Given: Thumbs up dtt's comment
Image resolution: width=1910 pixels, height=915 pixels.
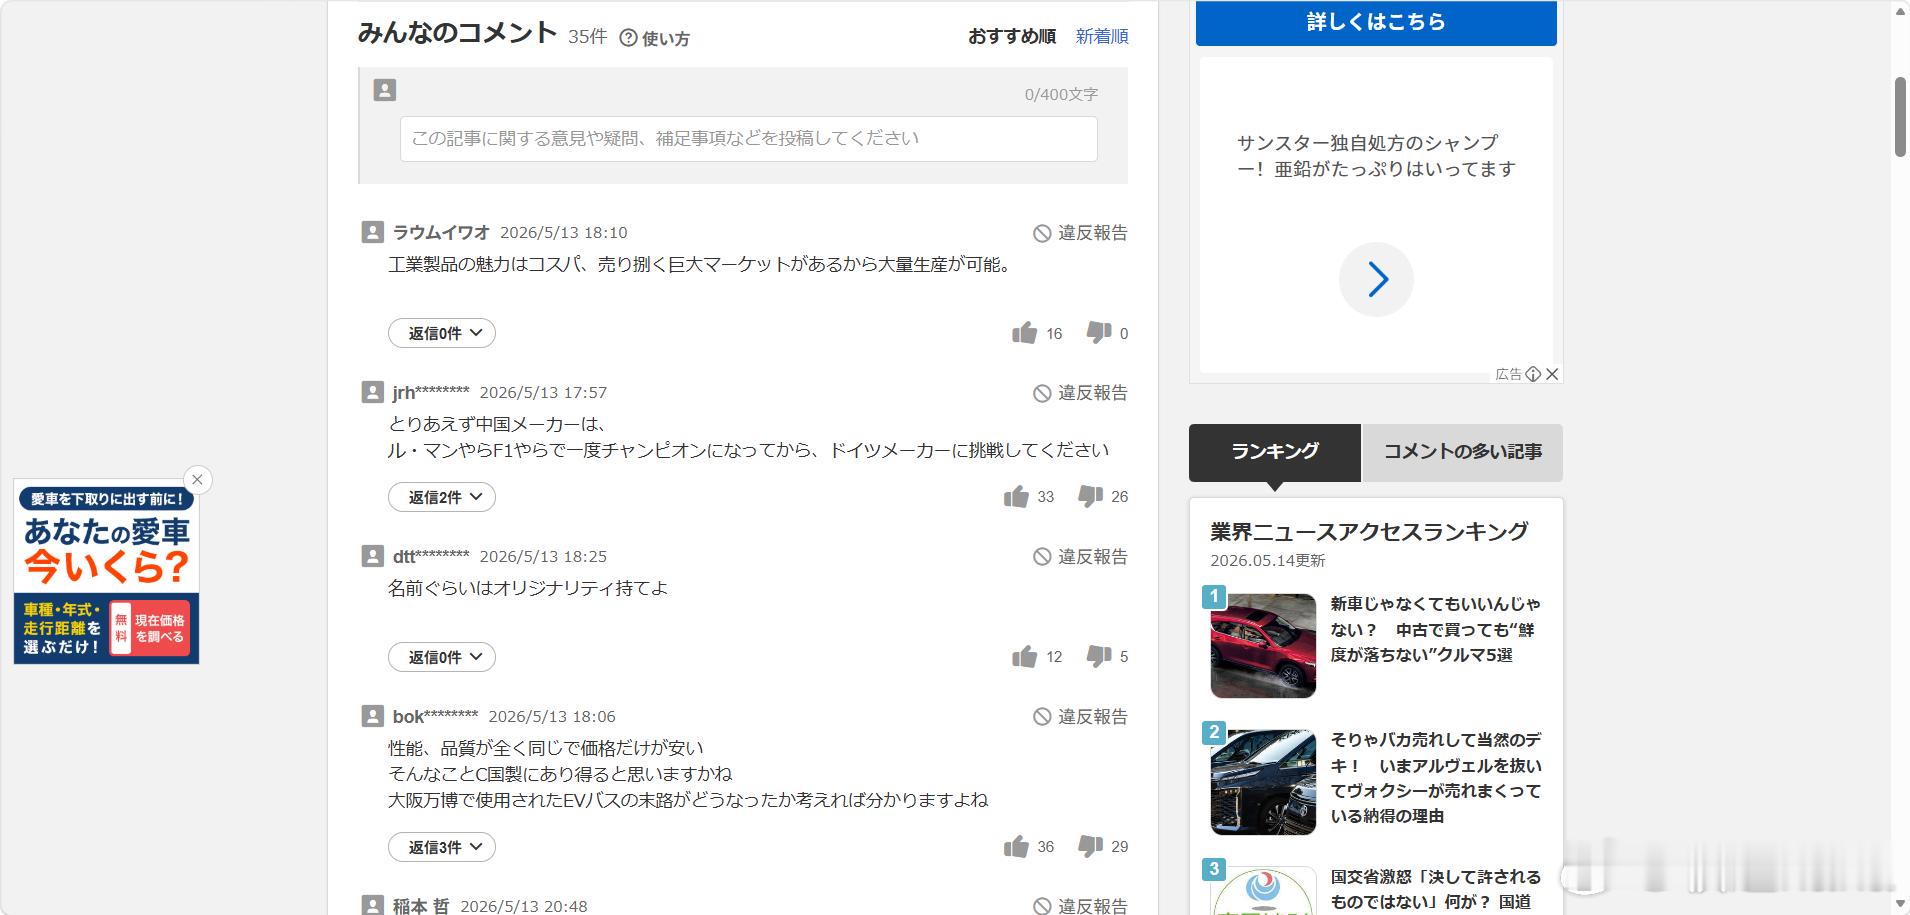Looking at the screenshot, I should pyautogui.click(x=1024, y=656).
